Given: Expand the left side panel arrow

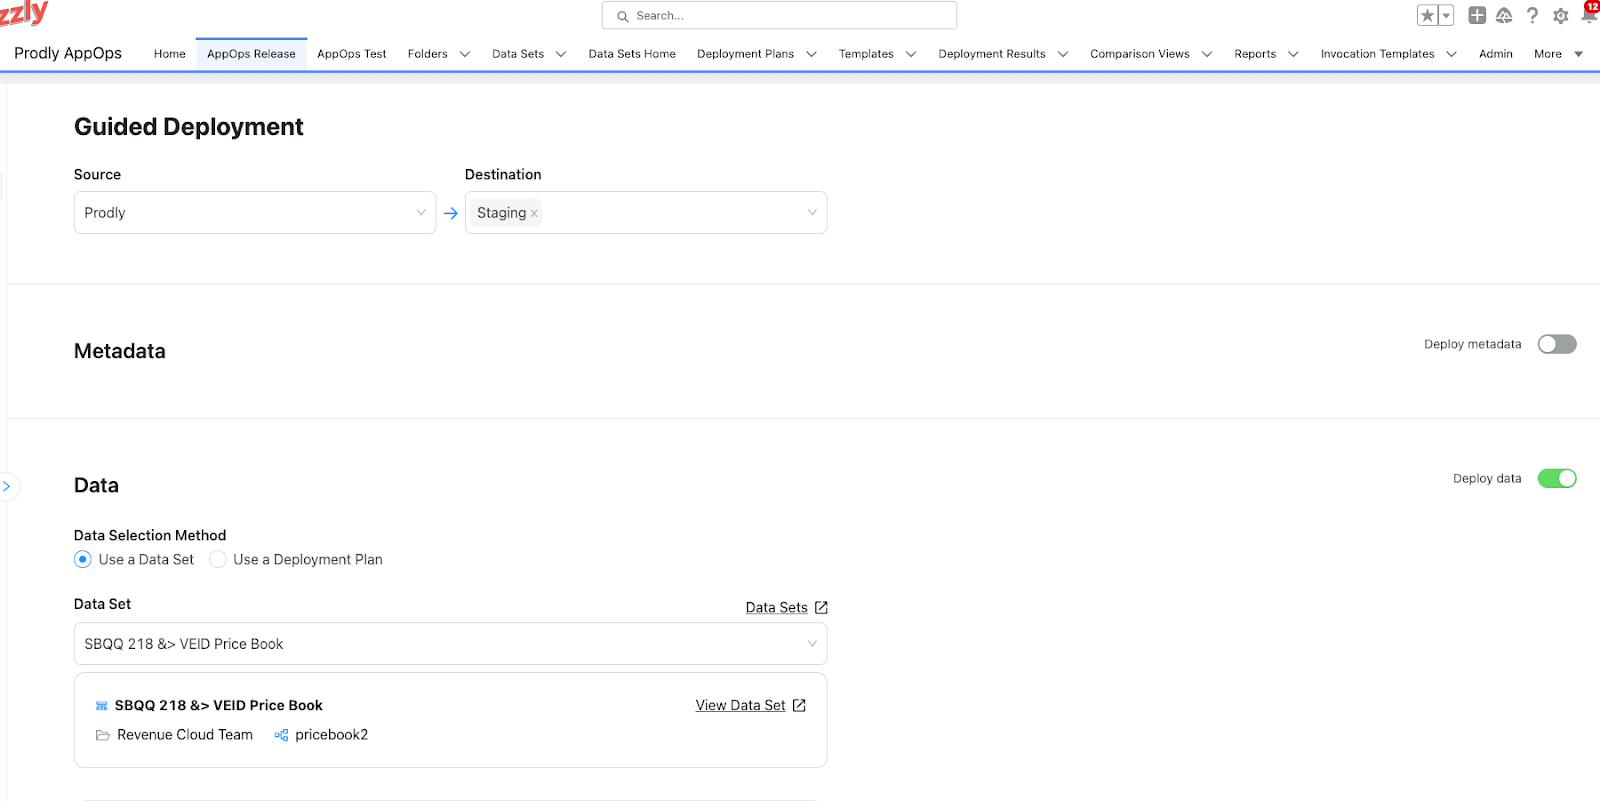Looking at the screenshot, I should [x=7, y=486].
